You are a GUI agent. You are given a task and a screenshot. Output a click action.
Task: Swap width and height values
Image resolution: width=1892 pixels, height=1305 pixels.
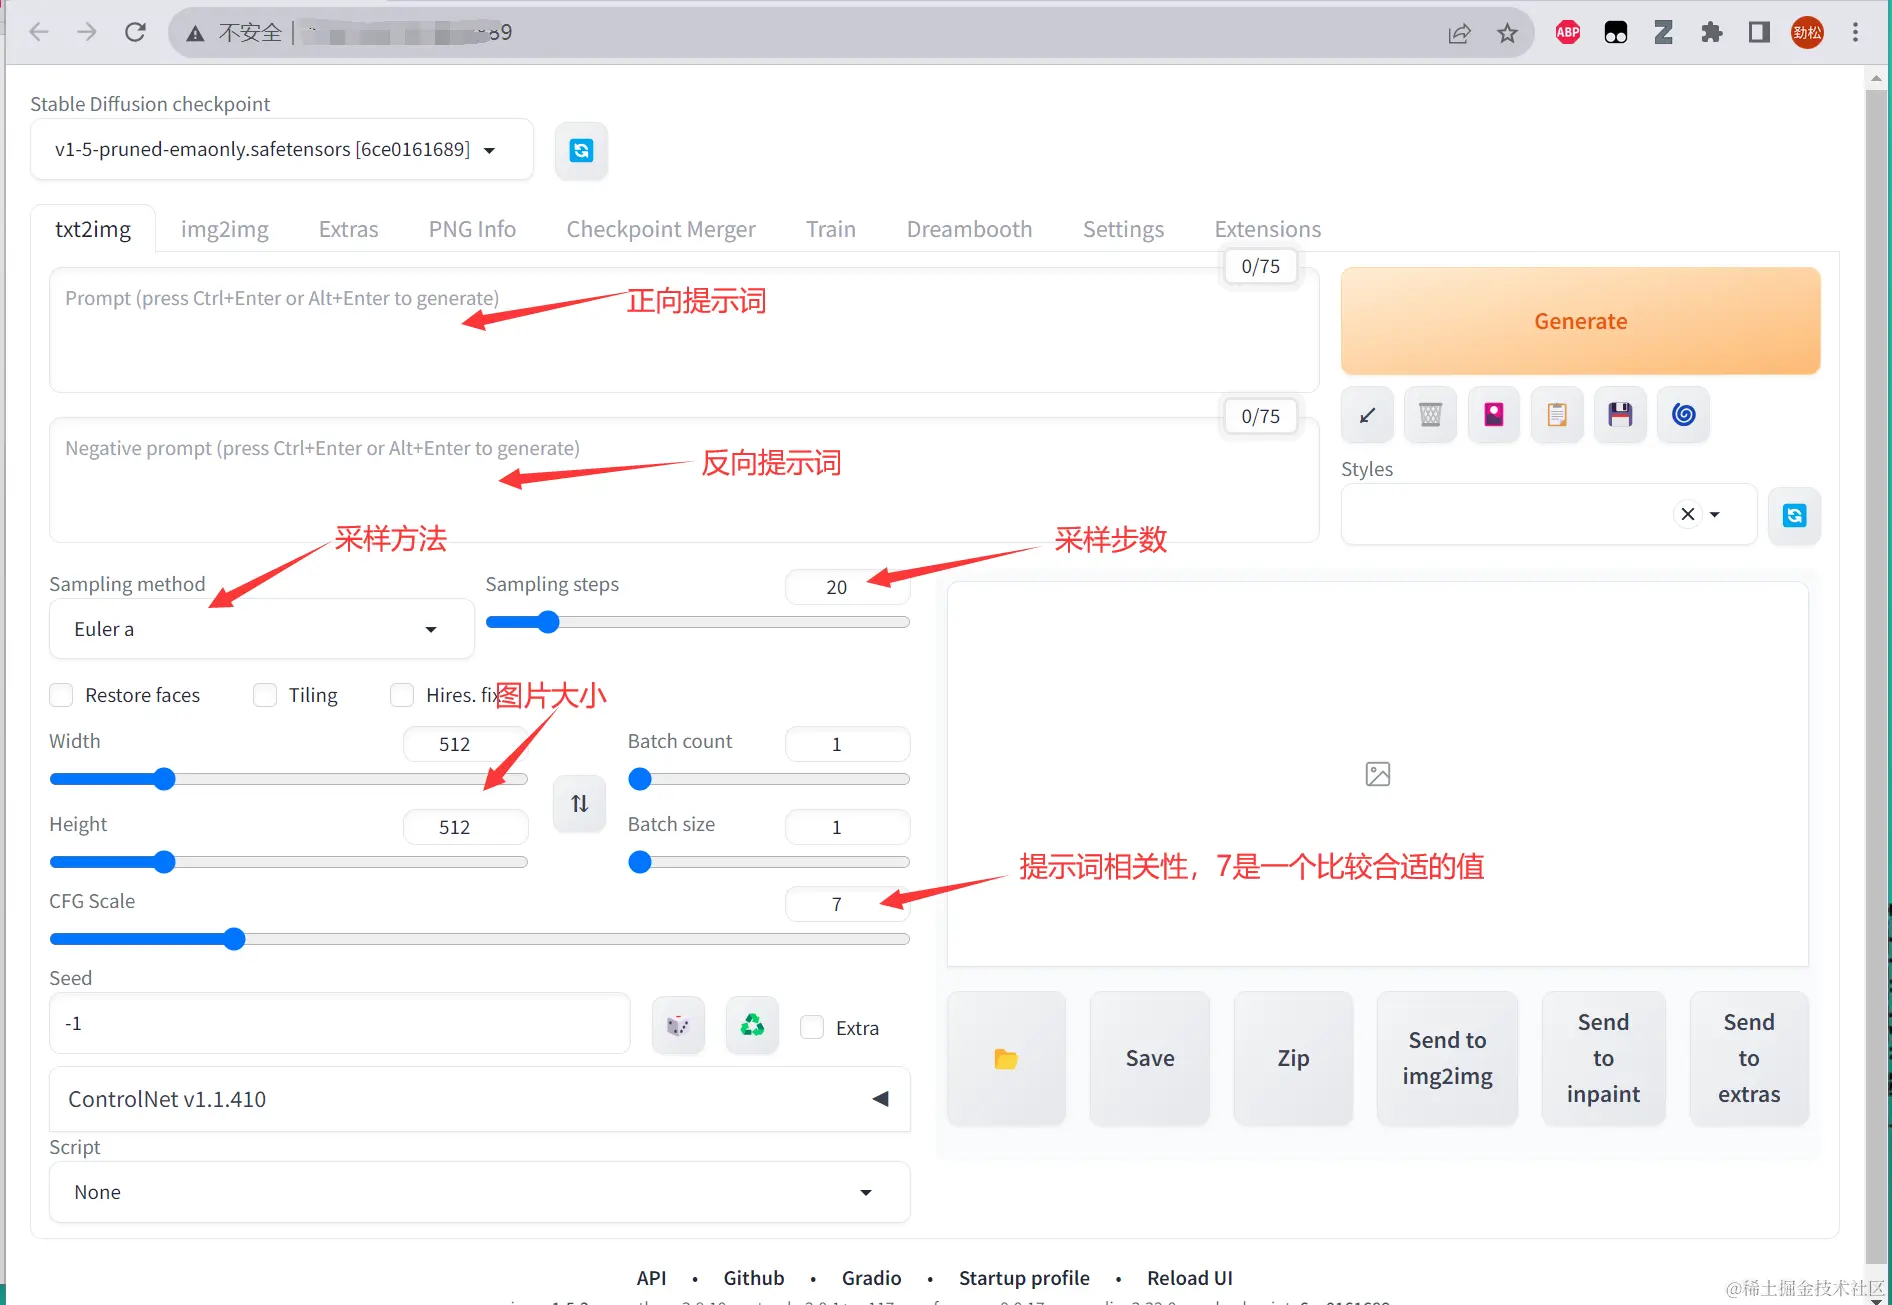(x=580, y=803)
